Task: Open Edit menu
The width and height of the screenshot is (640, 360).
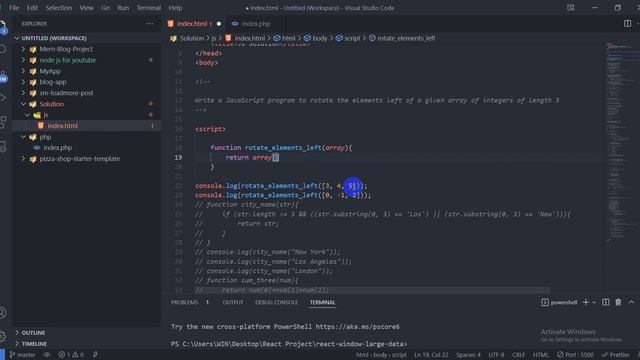Action: (32, 8)
